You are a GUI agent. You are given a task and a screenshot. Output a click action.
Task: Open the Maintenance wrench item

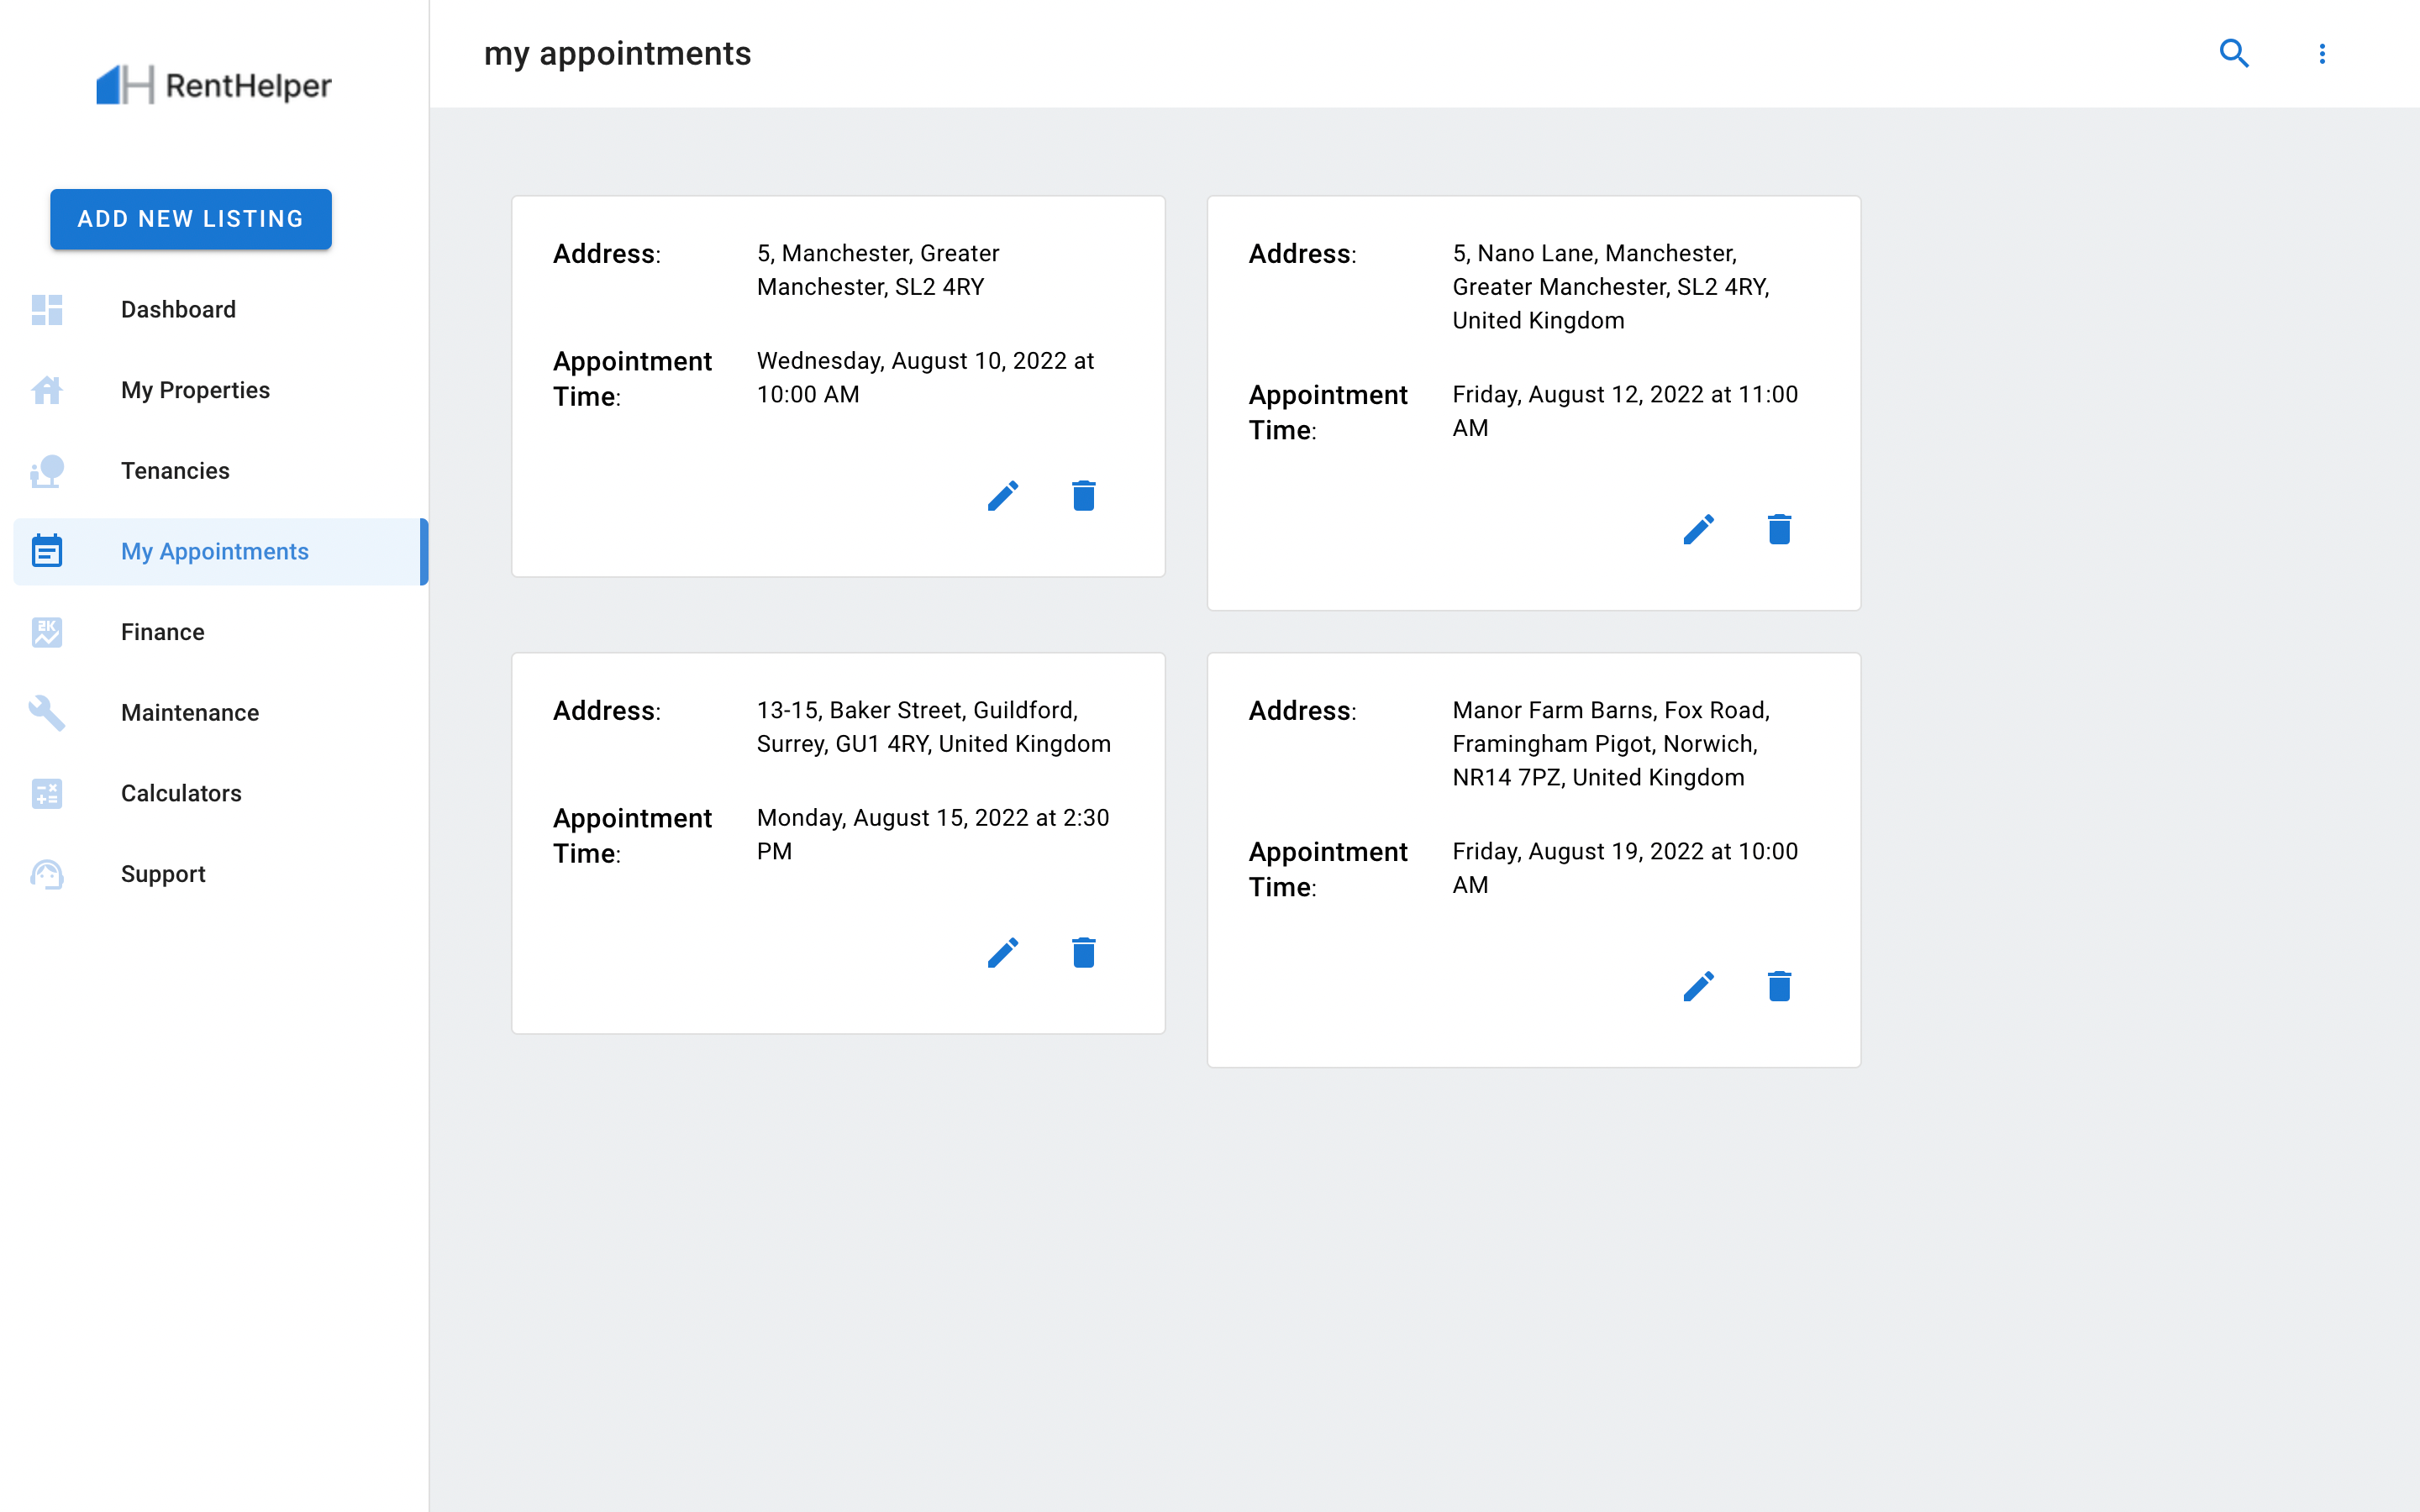(220, 713)
